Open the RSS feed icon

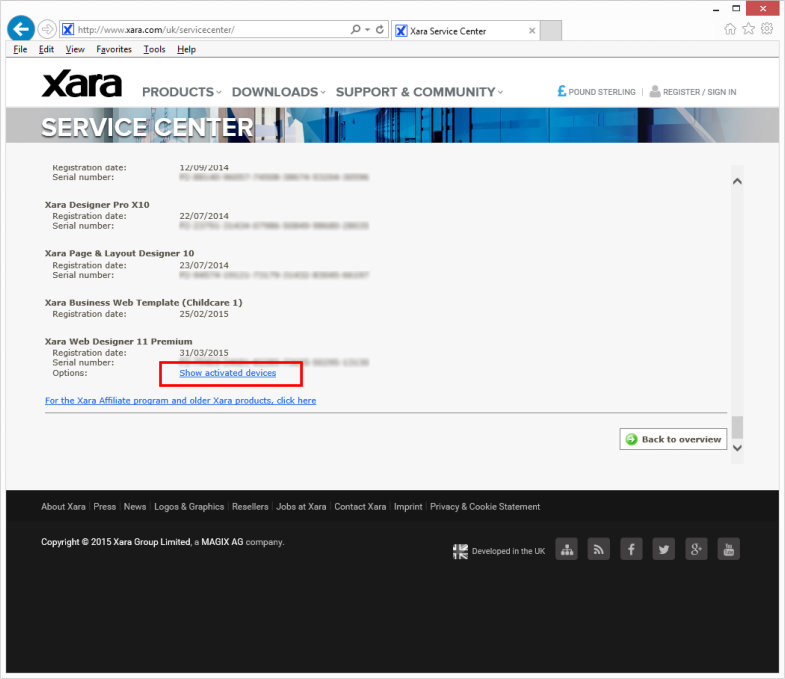pyautogui.click(x=599, y=549)
